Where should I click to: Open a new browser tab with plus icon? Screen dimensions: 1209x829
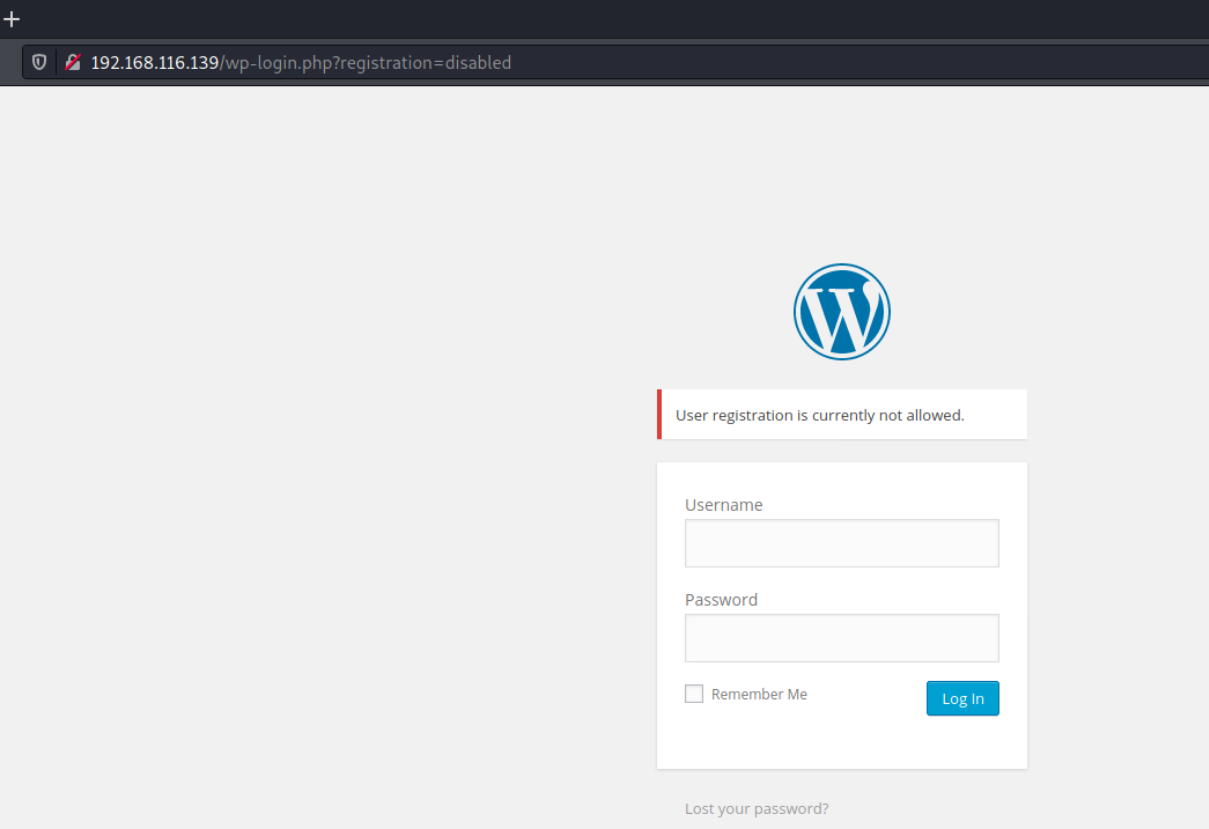coord(11,19)
